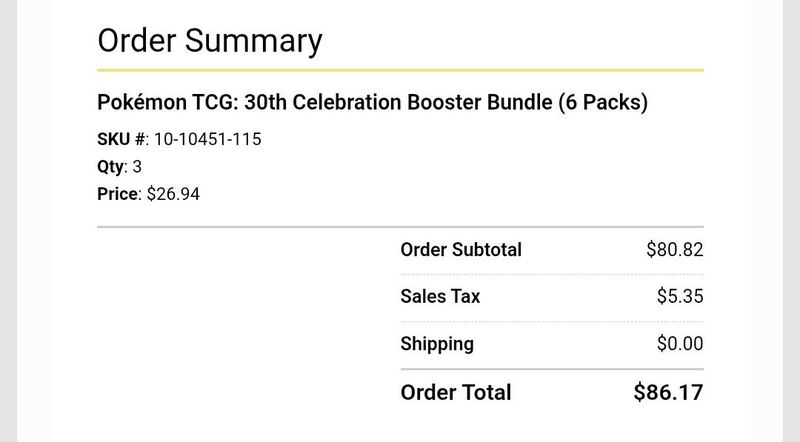
Task: Click the Shipping label
Action: (437, 344)
